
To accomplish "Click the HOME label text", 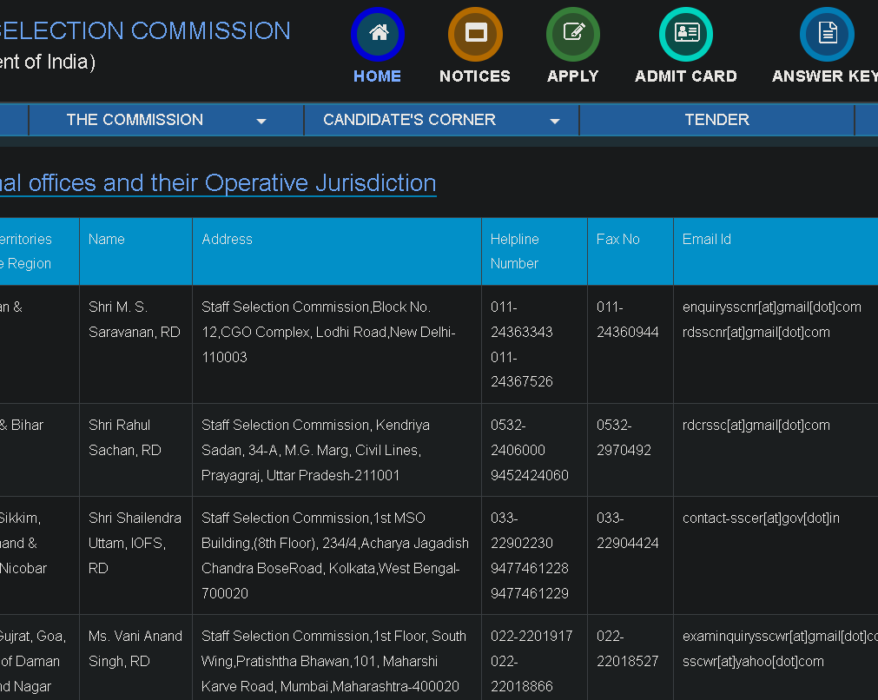I will click(x=377, y=76).
